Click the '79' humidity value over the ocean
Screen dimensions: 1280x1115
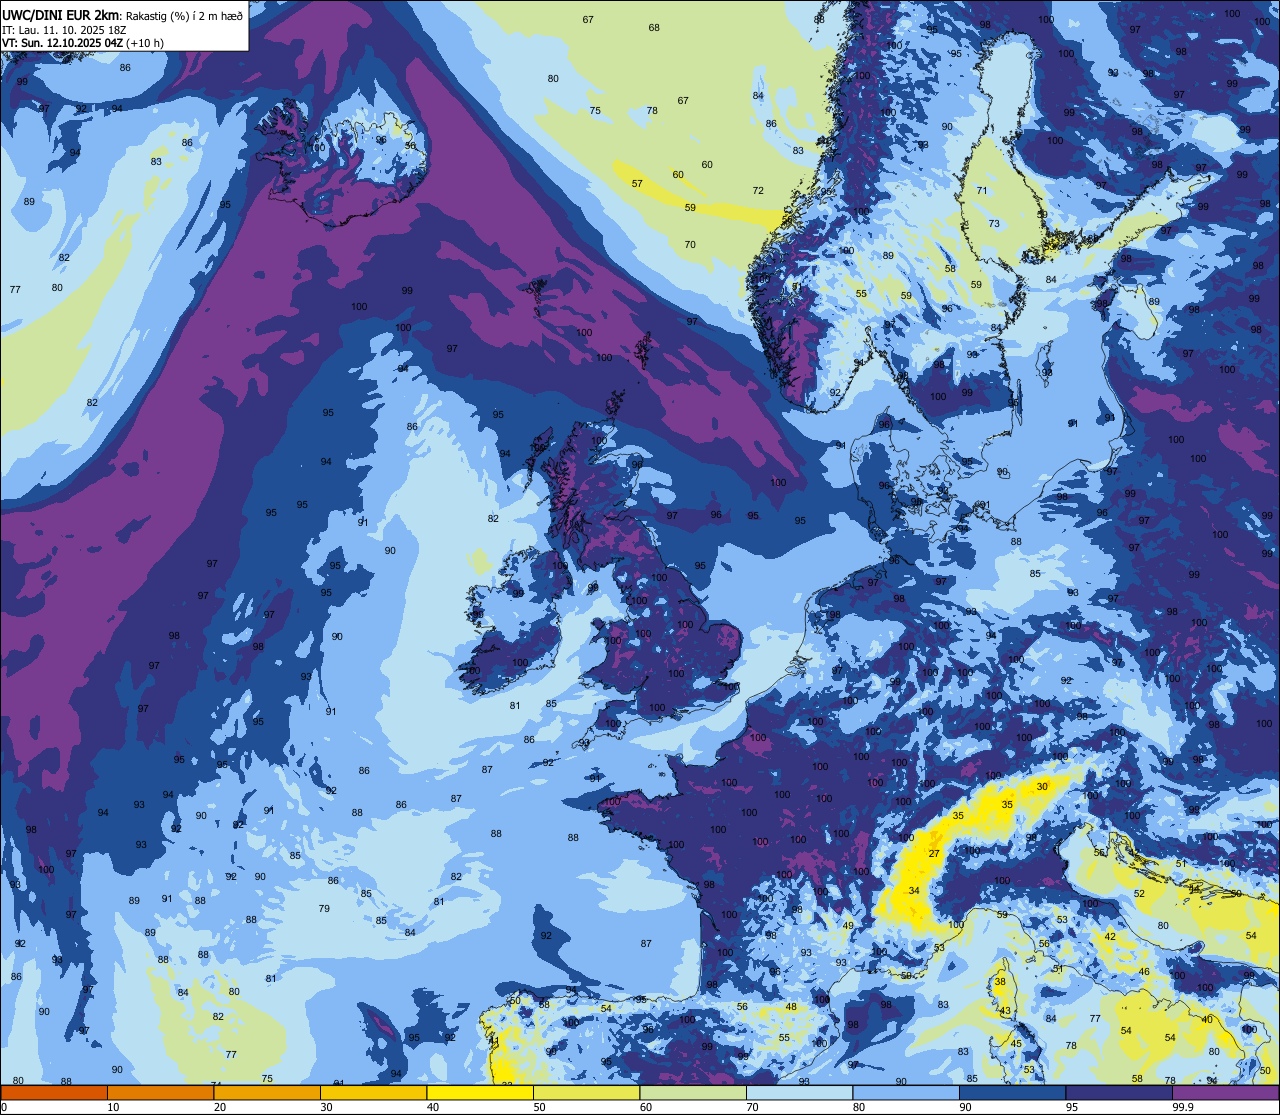click(x=324, y=908)
